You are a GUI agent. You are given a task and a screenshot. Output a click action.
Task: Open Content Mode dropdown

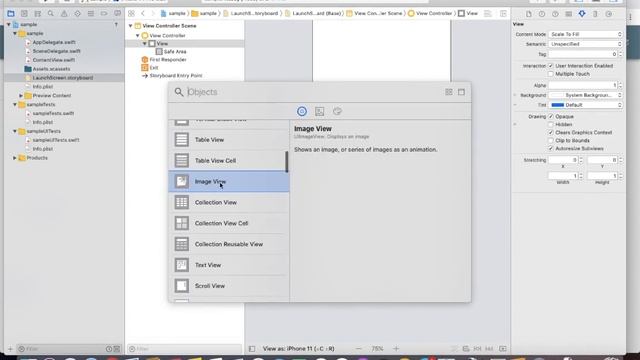coord(585,34)
